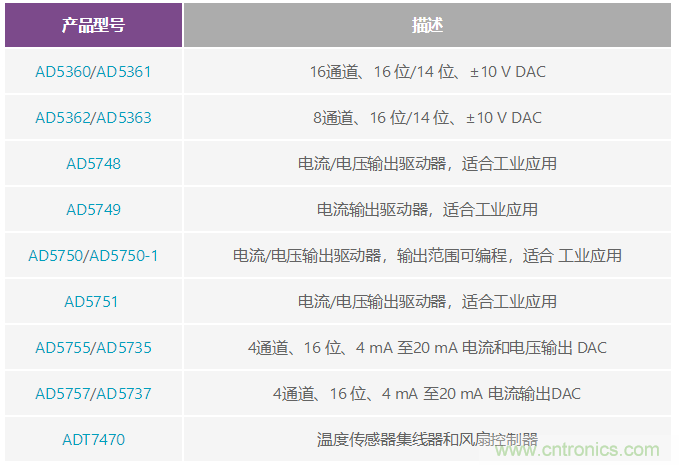Select the AD5748 product link
This screenshot has width=679, height=465.
[x=93, y=164]
